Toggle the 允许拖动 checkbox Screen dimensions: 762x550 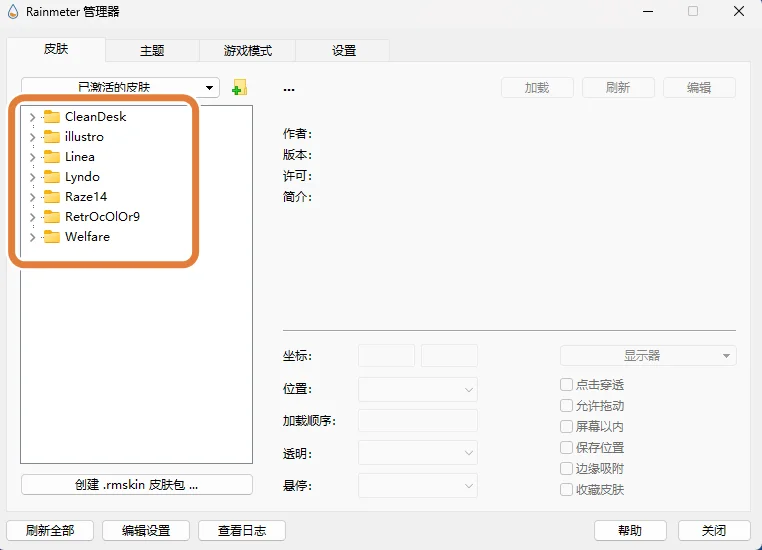[566, 406]
